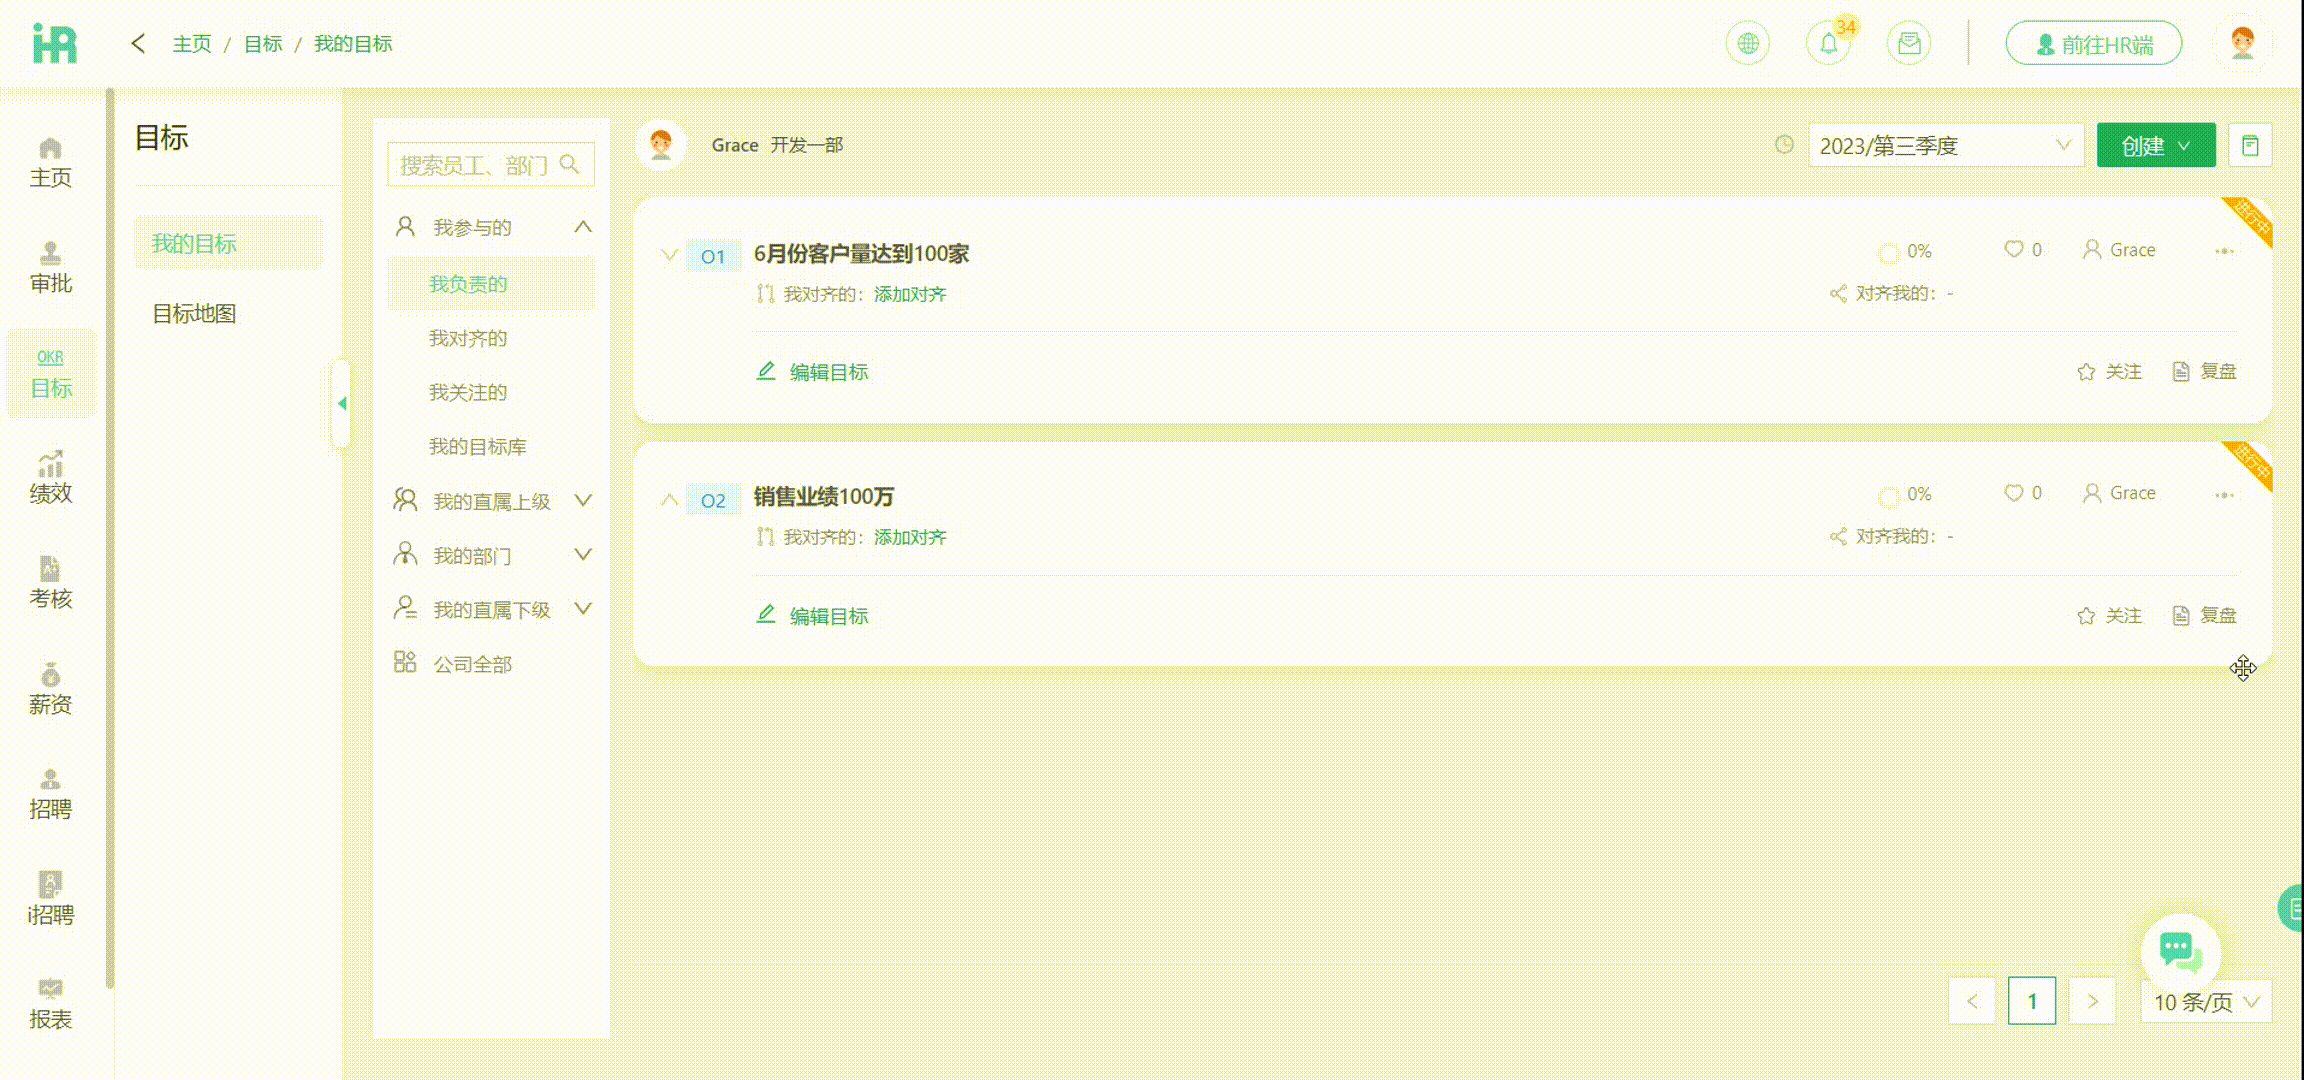Image resolution: width=2304 pixels, height=1080 pixels.
Task: Select 我的目标 menu item
Action: tap(229, 243)
